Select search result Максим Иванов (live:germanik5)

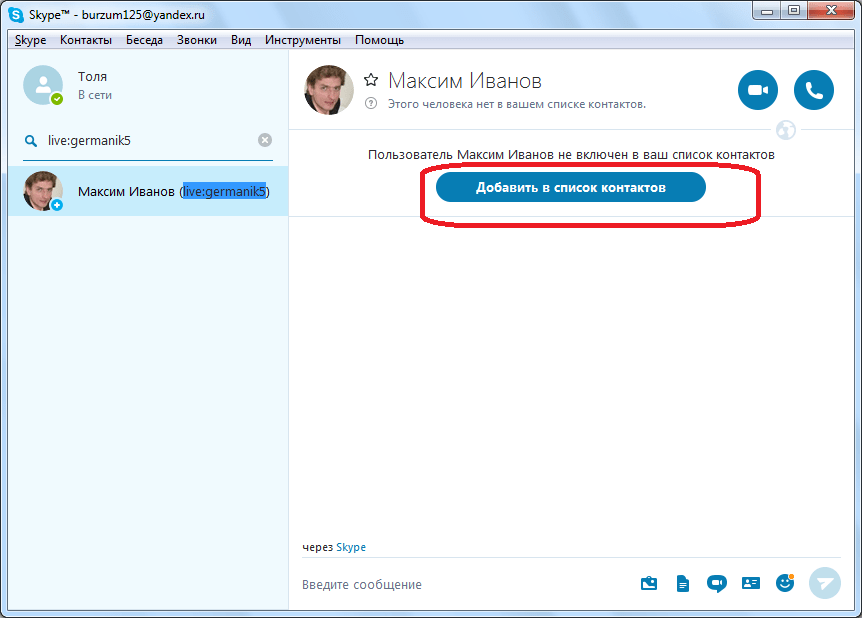pyautogui.click(x=148, y=191)
